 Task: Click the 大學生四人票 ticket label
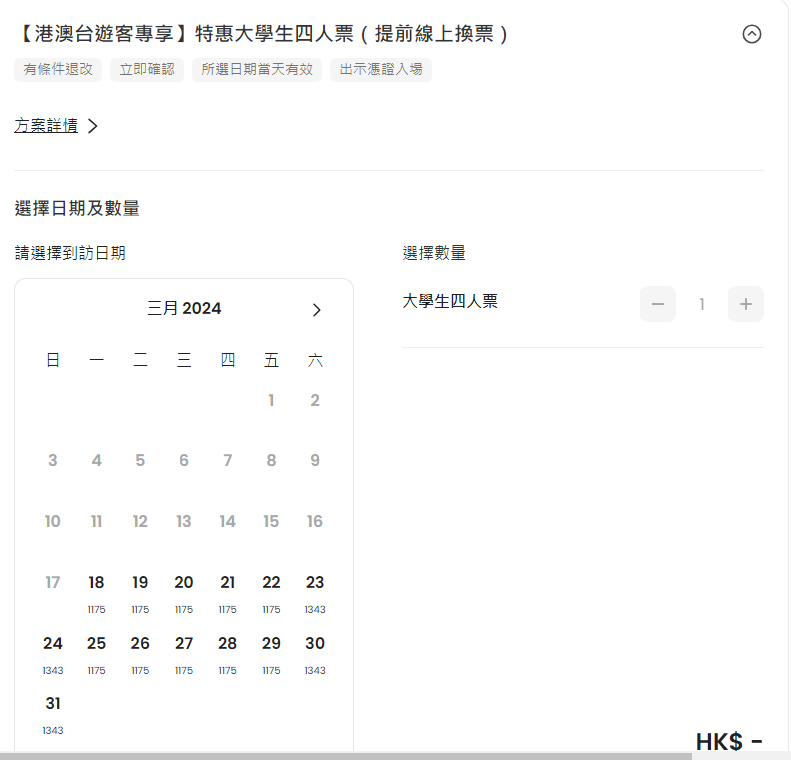point(450,302)
